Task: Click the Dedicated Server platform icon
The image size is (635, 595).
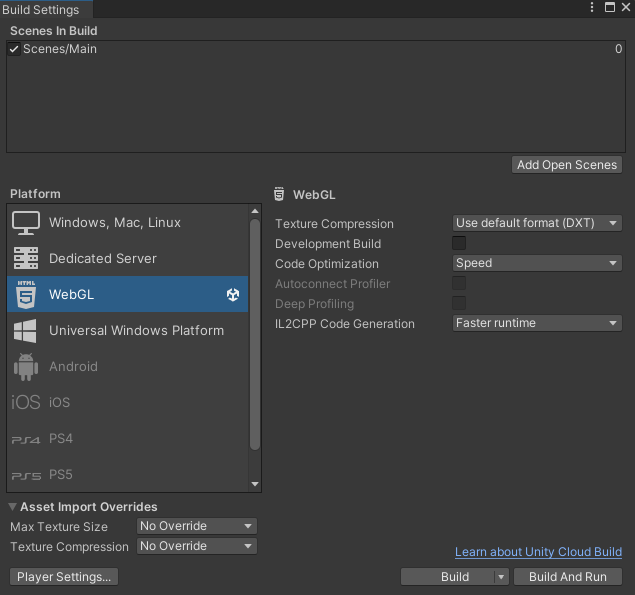Action: (x=26, y=258)
